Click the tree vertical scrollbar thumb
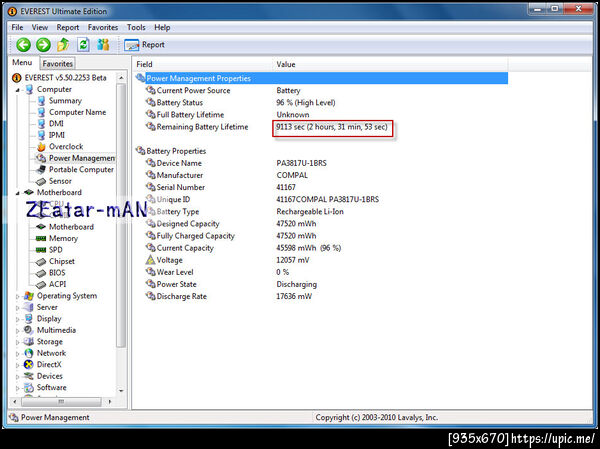600x449 pixels. [x=121, y=216]
